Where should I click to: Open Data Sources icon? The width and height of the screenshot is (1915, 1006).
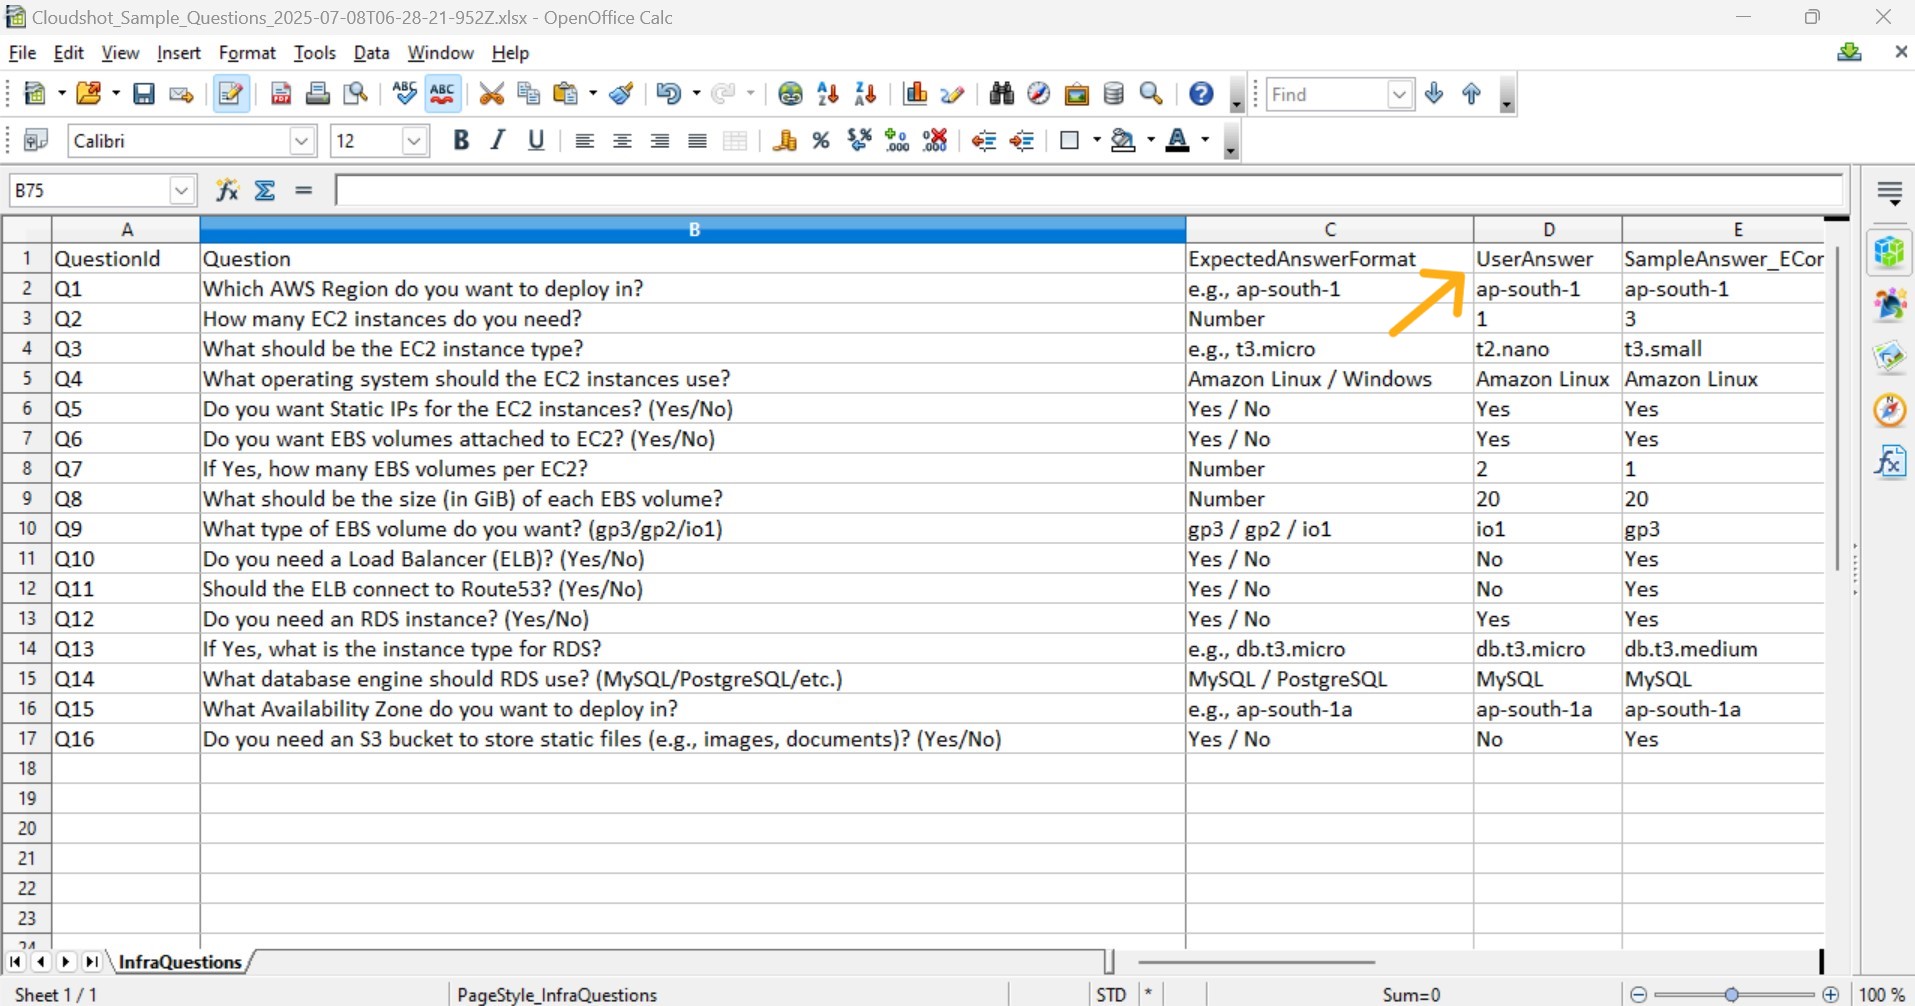1114,94
